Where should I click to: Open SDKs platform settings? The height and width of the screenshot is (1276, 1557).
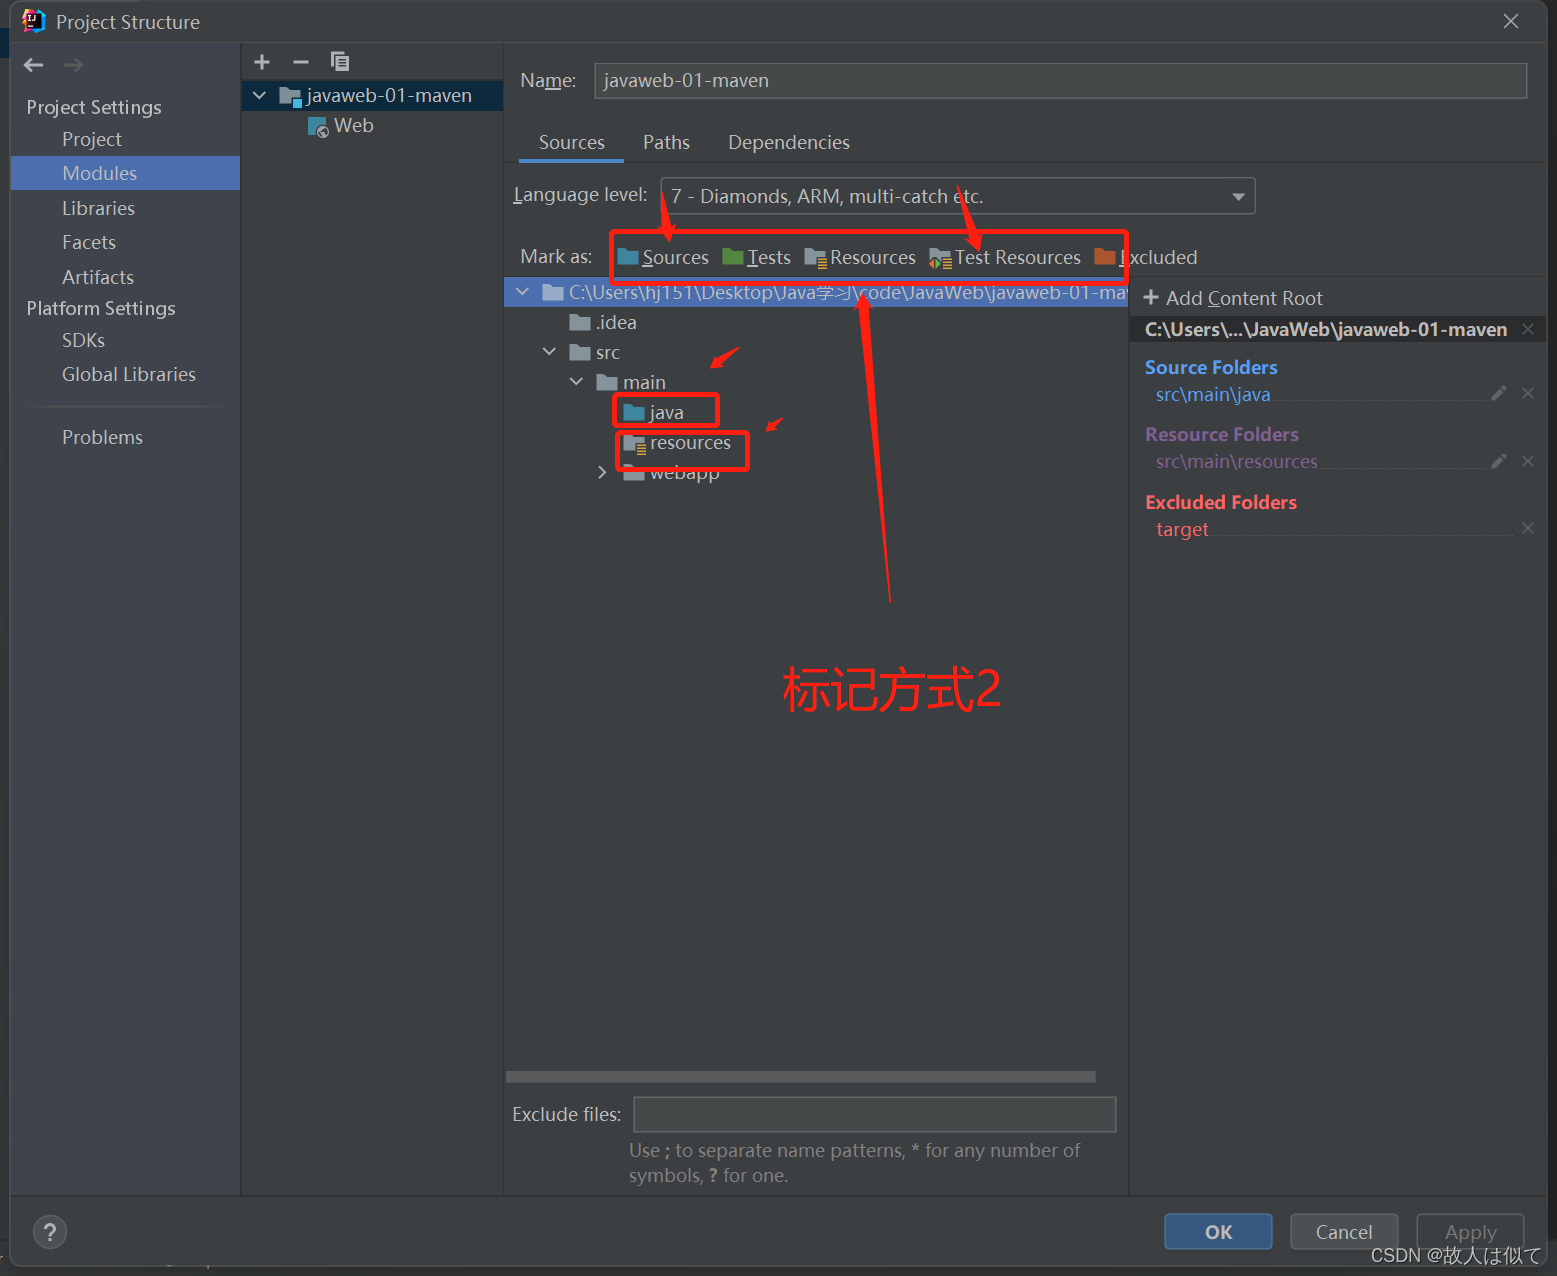[83, 340]
